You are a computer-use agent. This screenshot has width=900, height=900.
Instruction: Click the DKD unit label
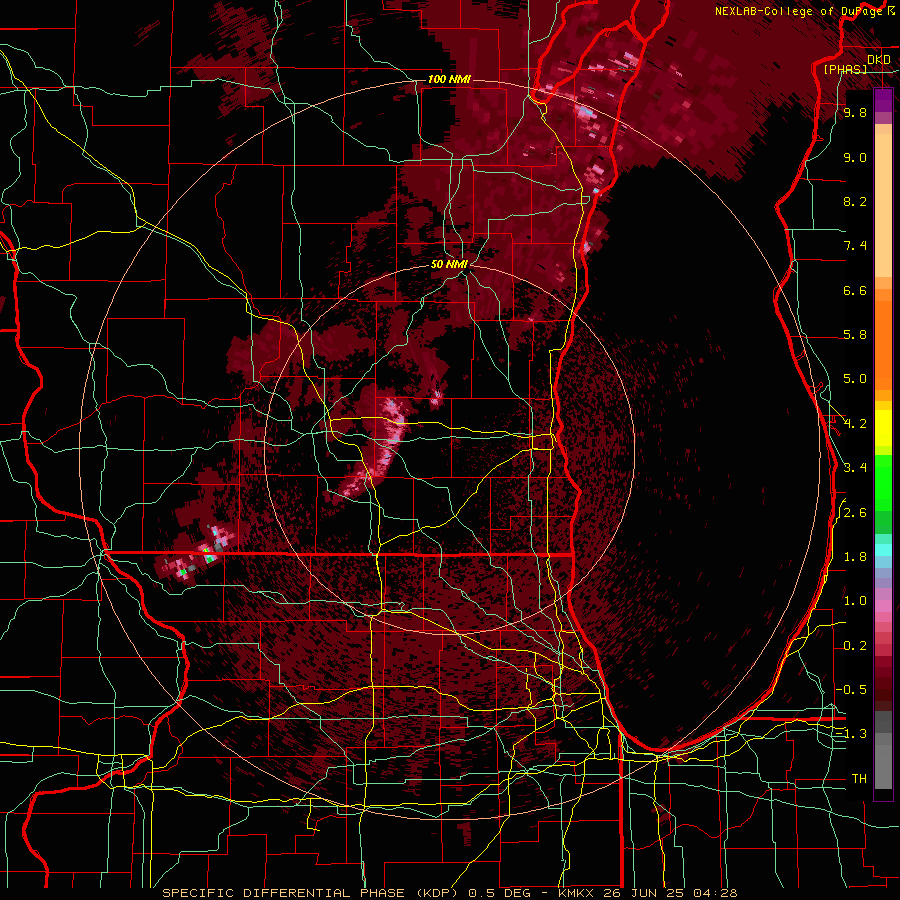[878, 60]
